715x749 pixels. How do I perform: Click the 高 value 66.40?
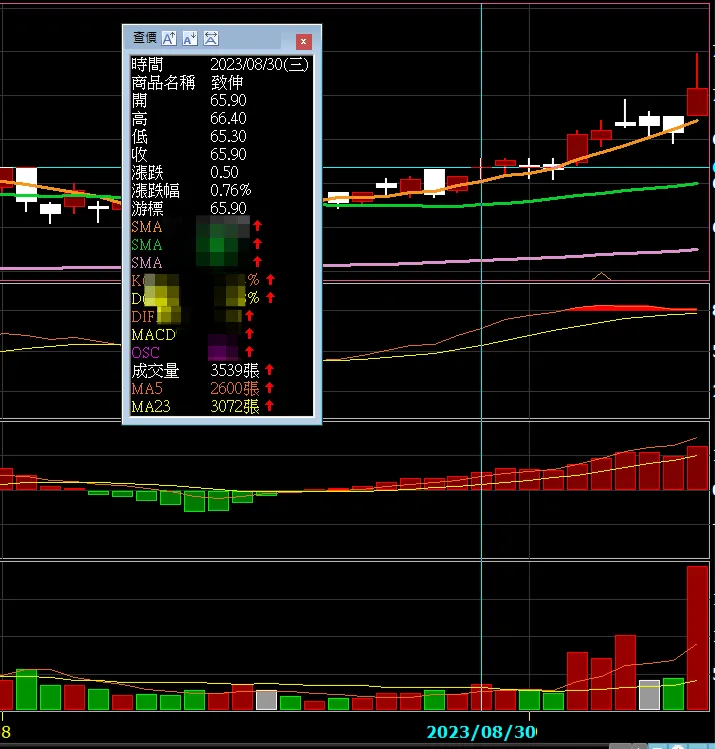[228, 118]
